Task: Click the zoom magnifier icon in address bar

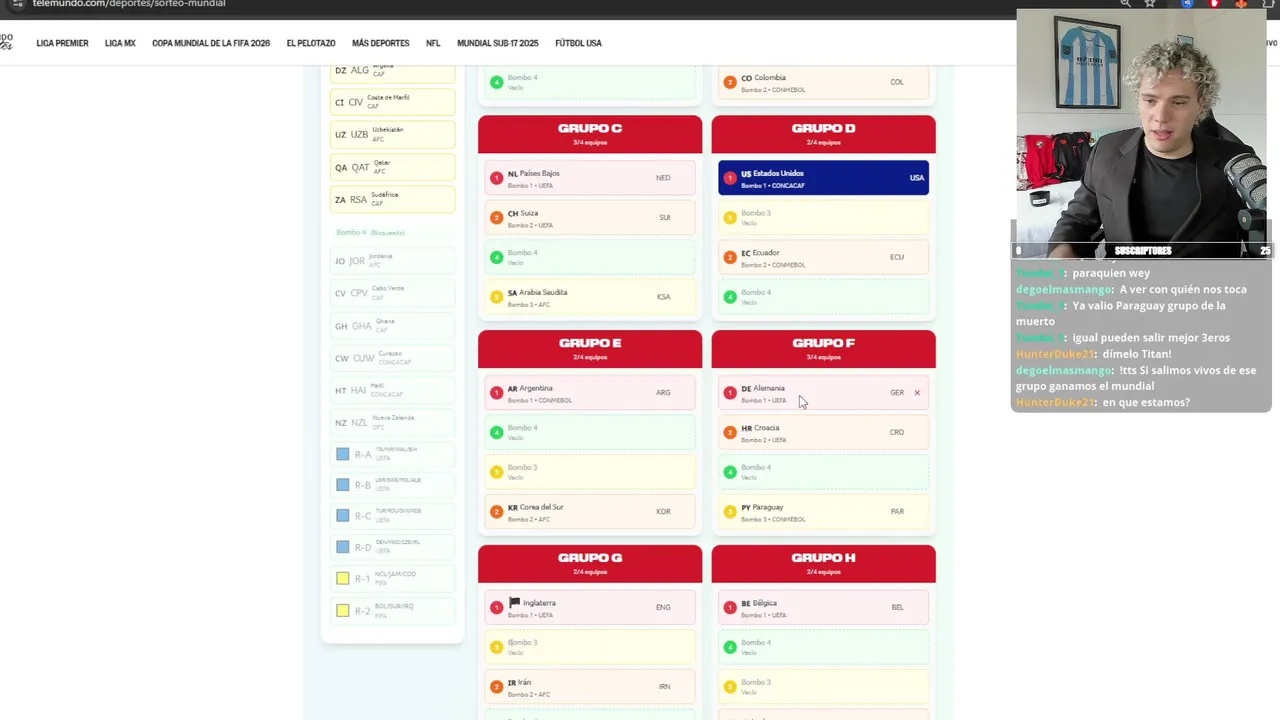Action: point(1126,4)
